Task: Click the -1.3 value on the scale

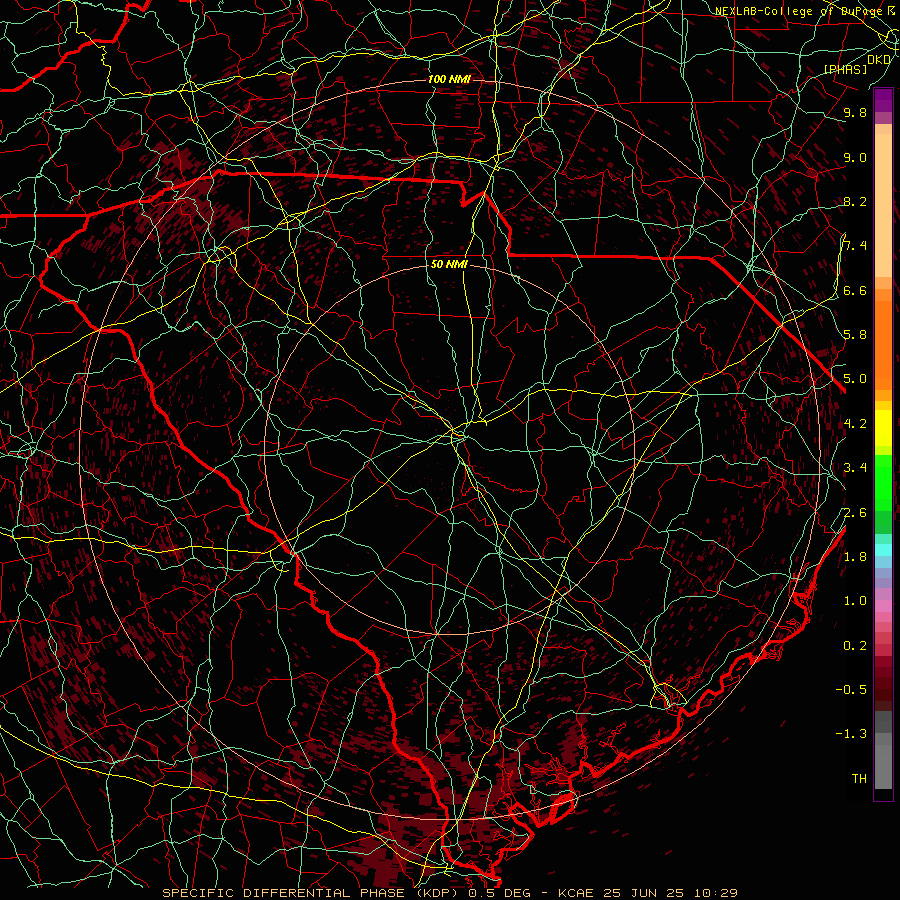Action: click(x=851, y=734)
